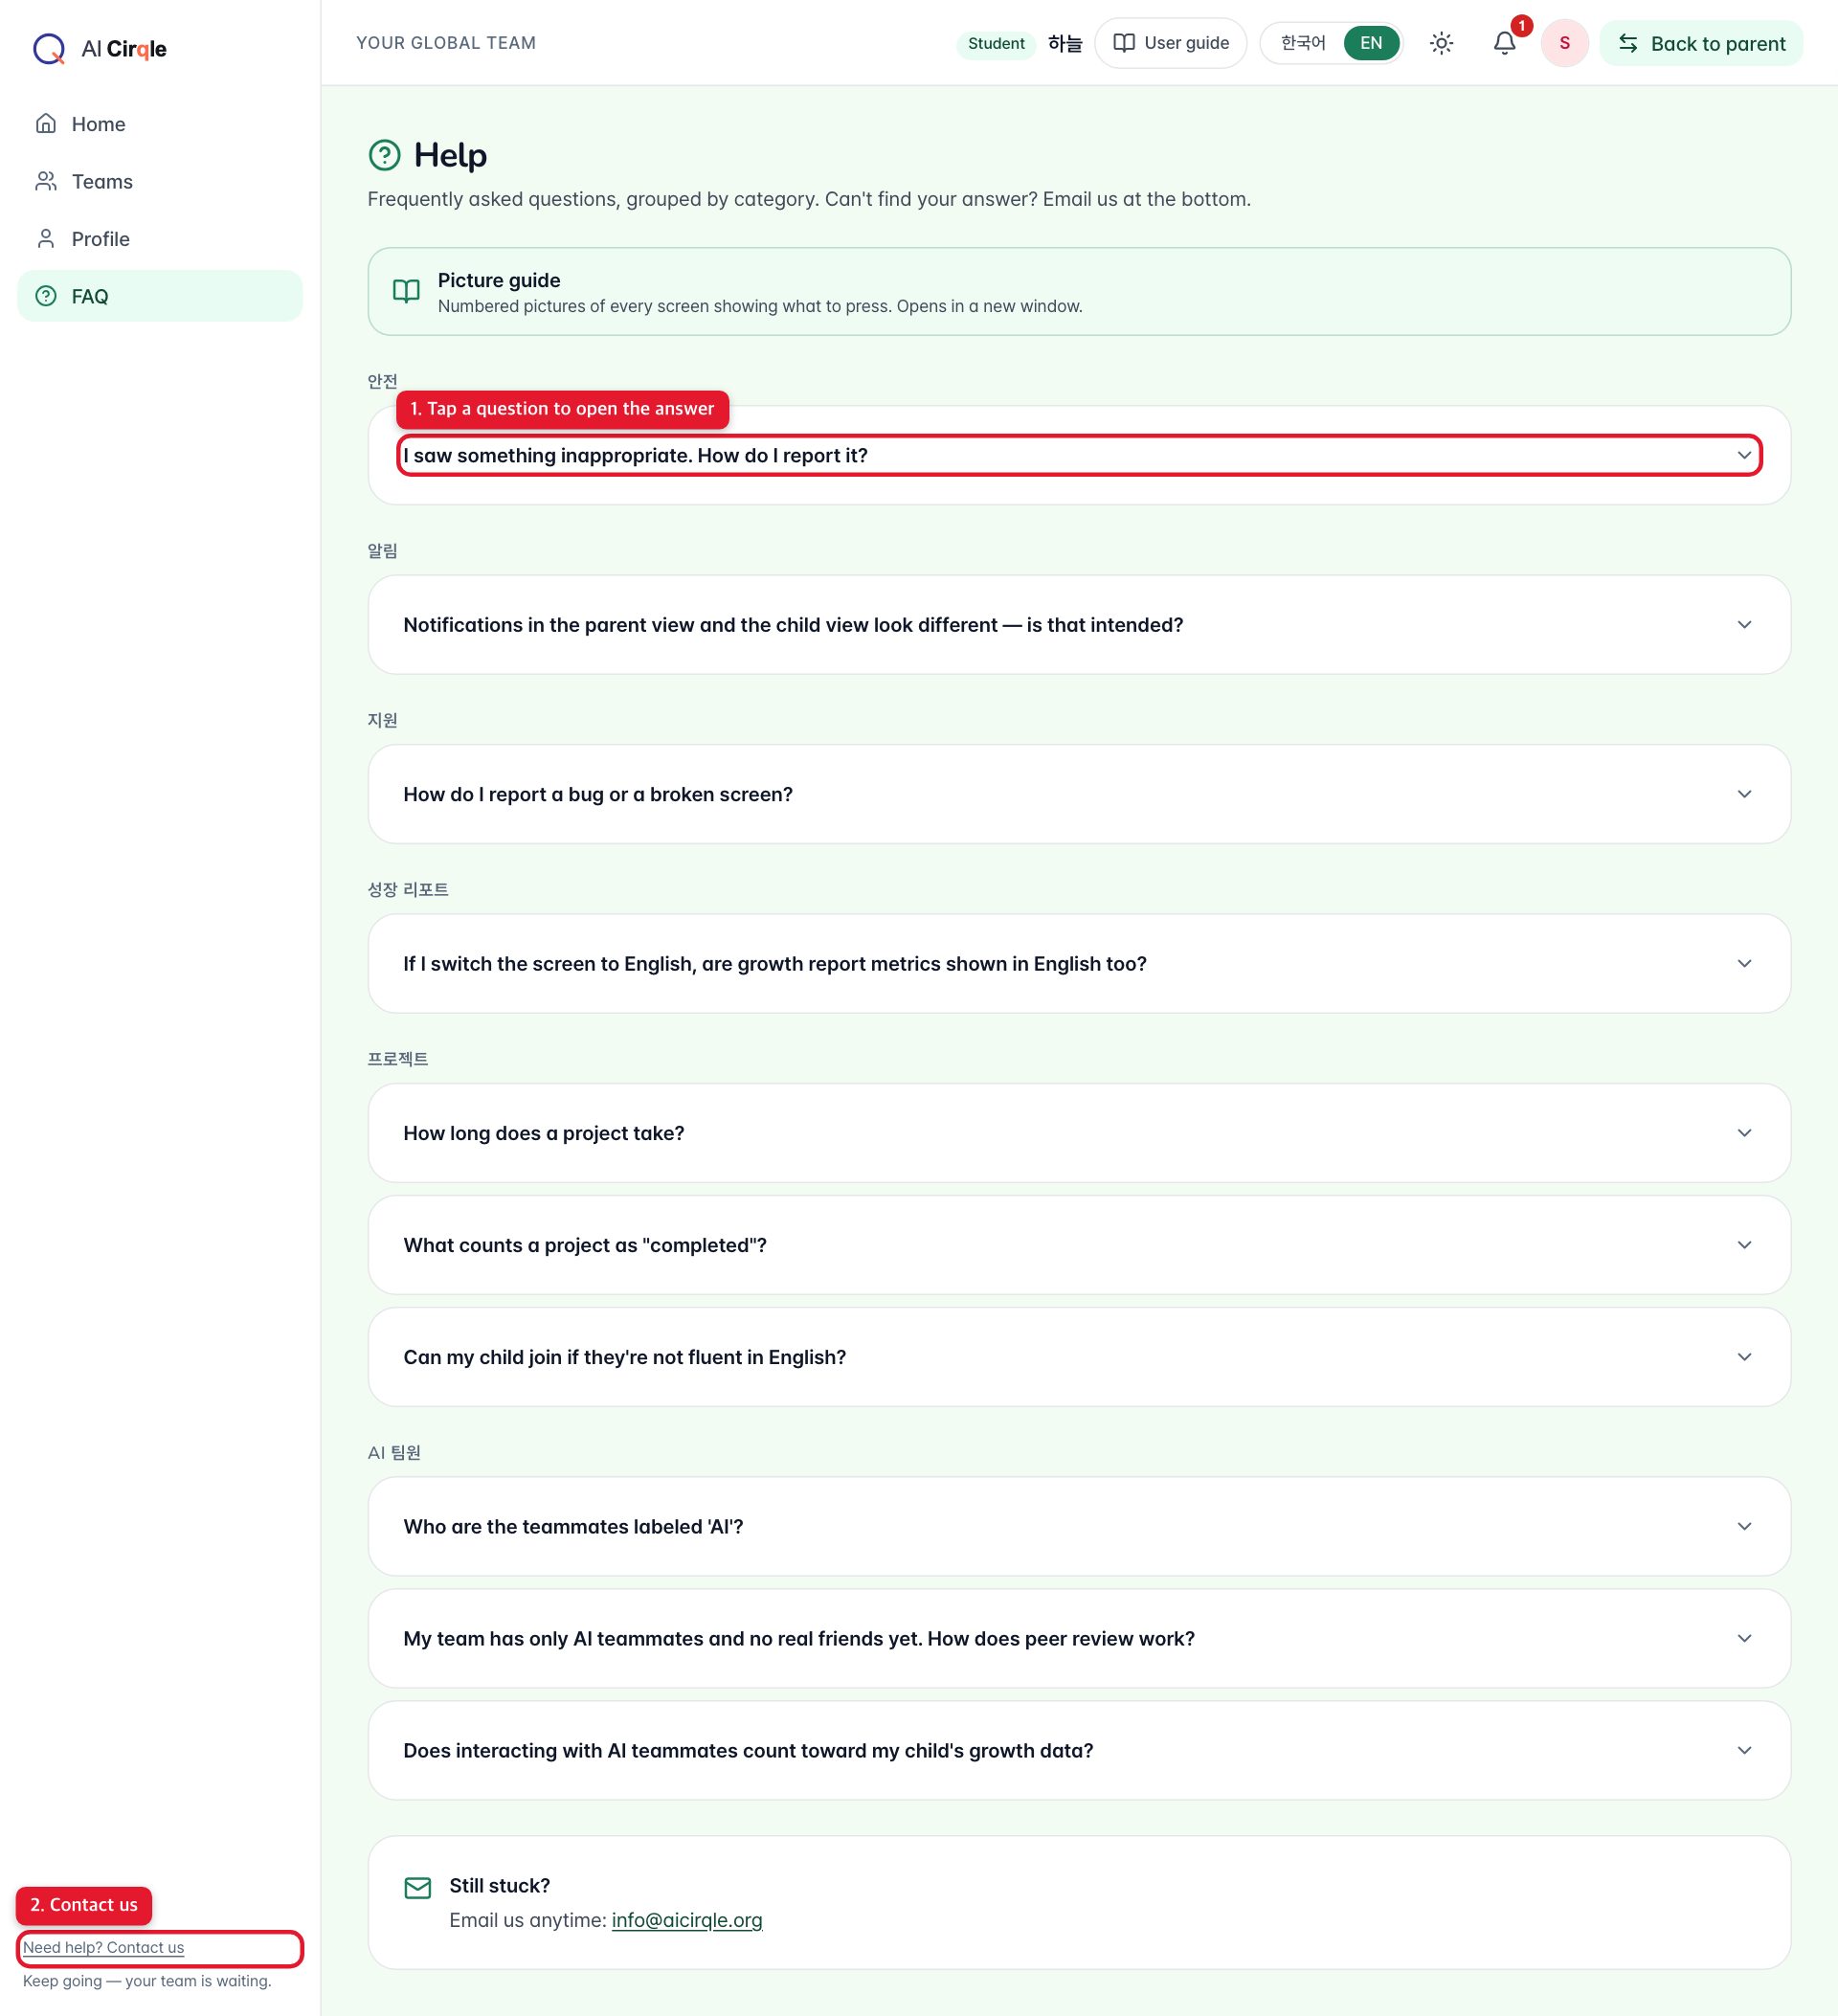This screenshot has height=2016, width=1838.
Task: Expand 'How do I report a bug' question
Action: [1078, 793]
